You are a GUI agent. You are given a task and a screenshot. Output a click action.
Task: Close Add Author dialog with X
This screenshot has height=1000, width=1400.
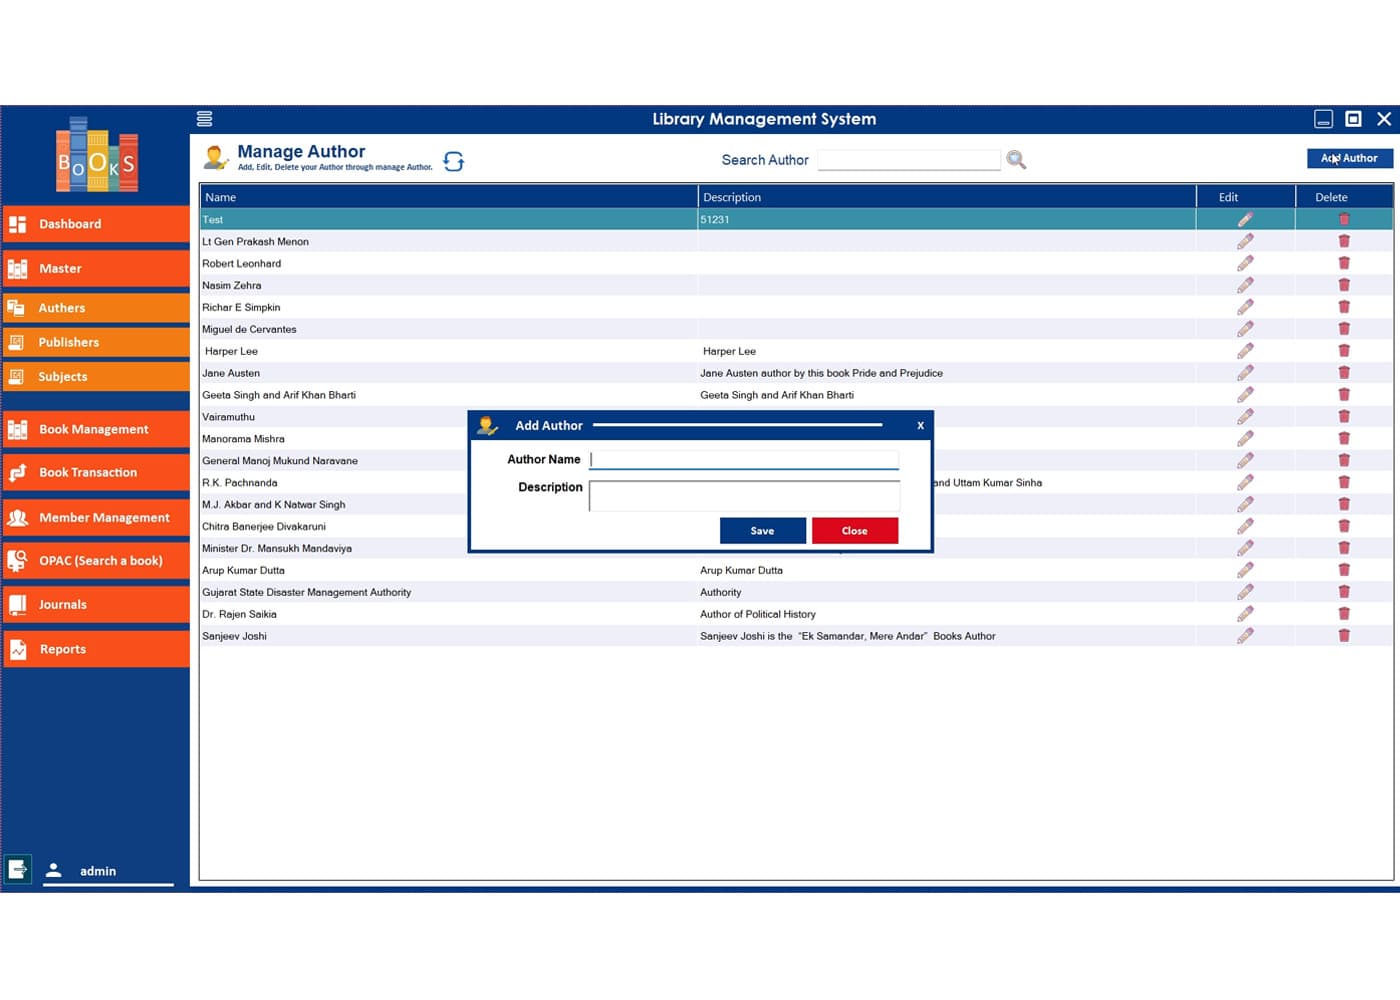[x=920, y=426]
